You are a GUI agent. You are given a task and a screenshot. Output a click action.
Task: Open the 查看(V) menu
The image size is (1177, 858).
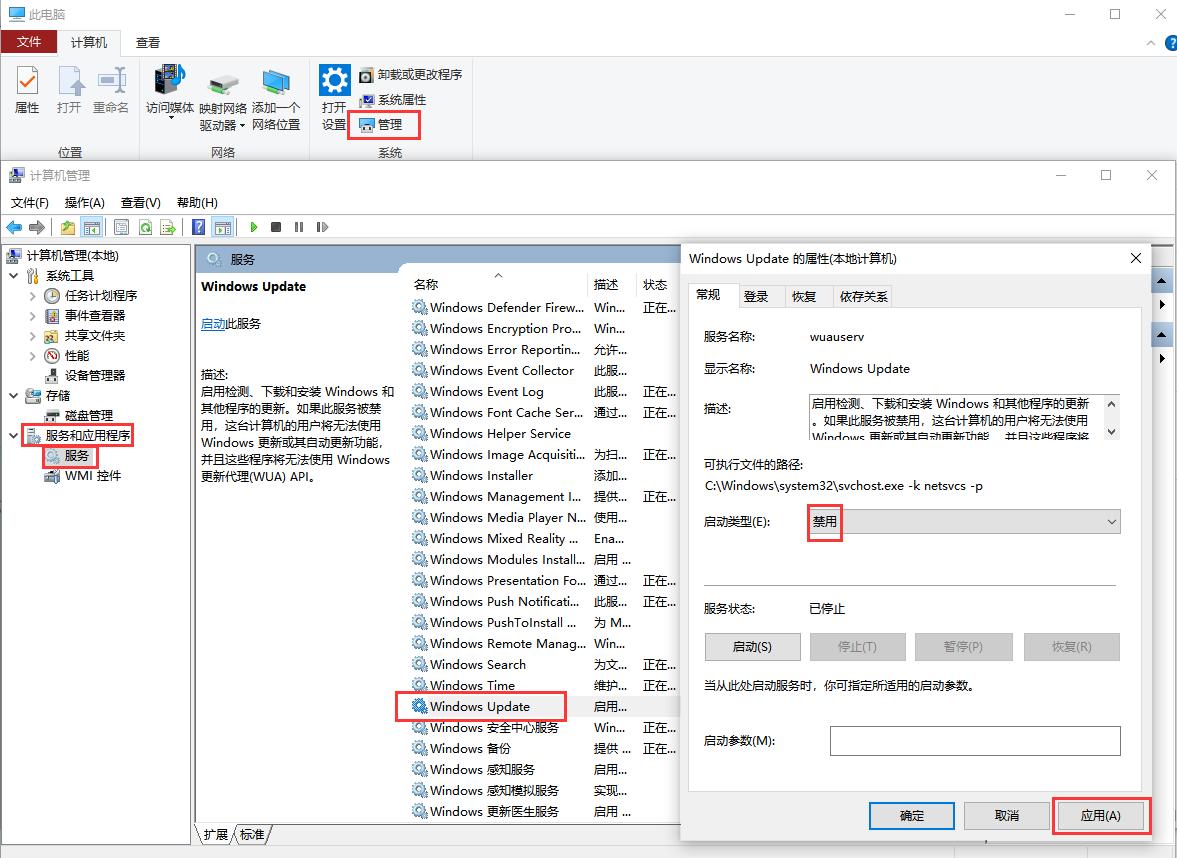pyautogui.click(x=140, y=202)
